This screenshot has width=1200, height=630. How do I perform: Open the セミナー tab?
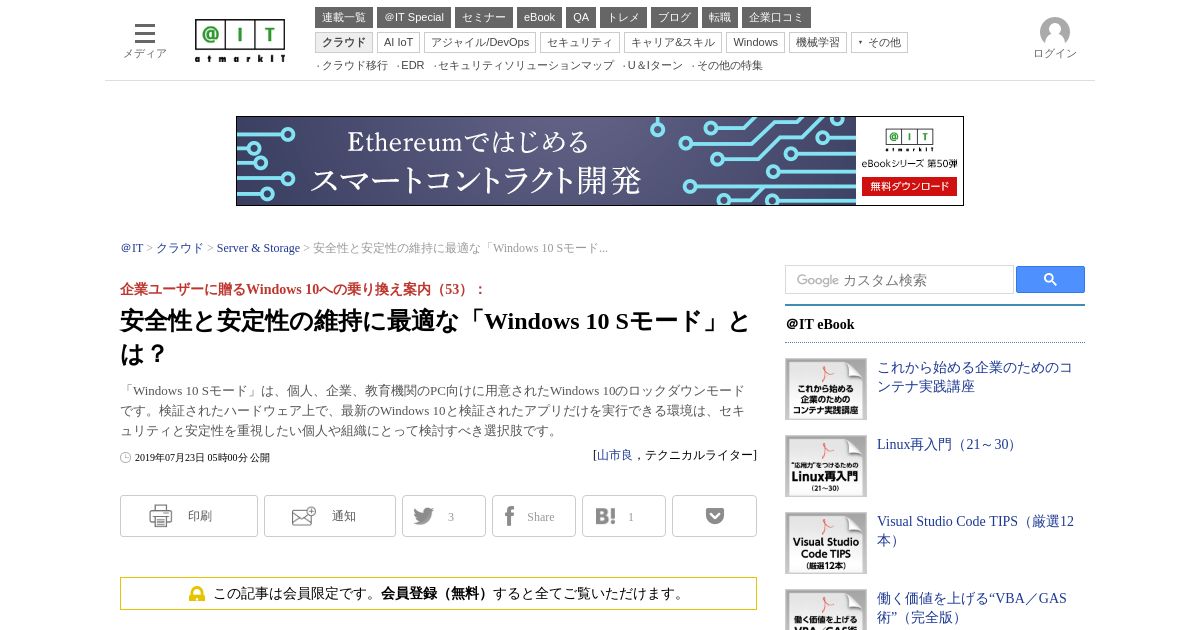click(484, 17)
